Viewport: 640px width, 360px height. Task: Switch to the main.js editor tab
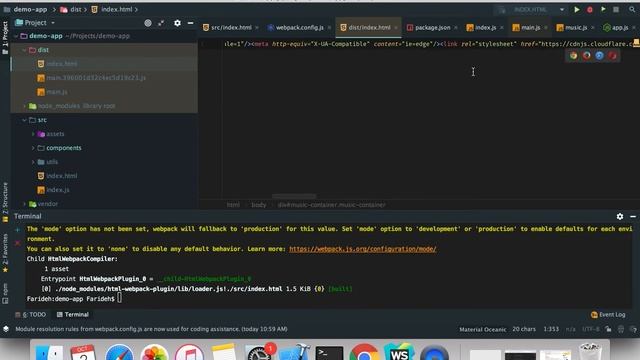point(530,27)
